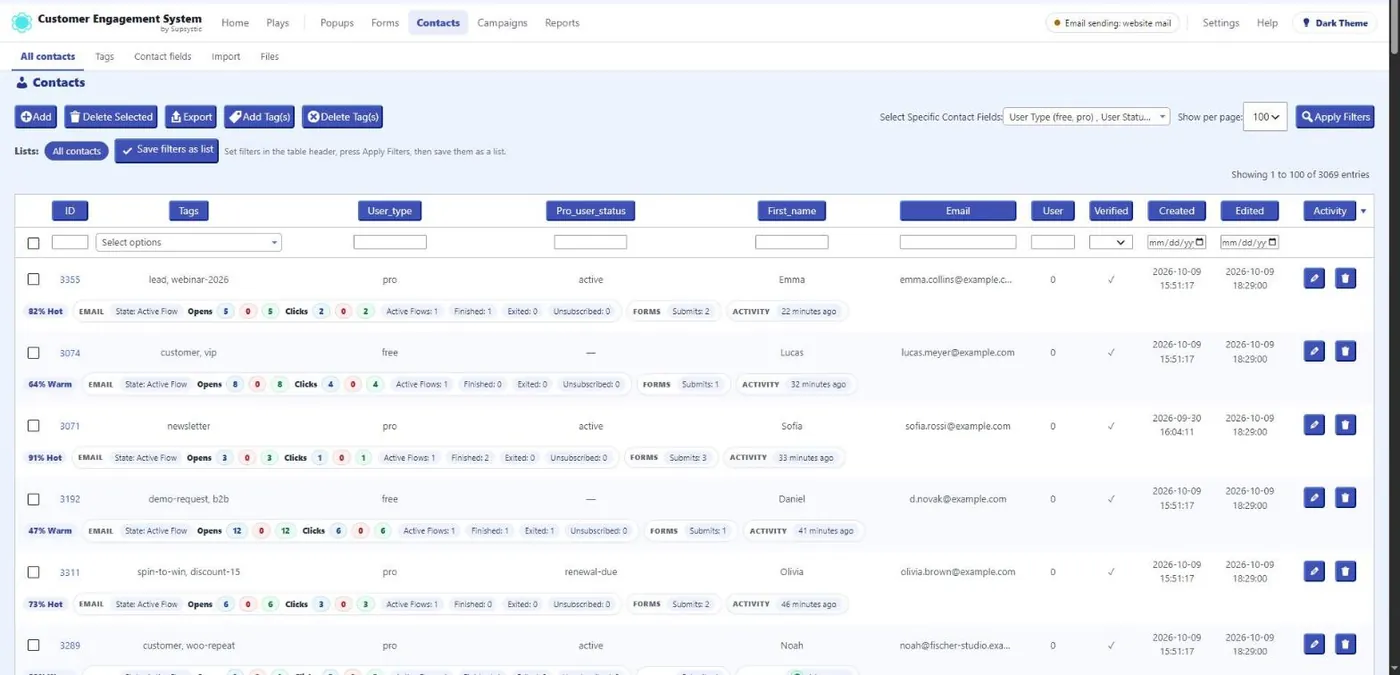Open the Plays menu

point(278,23)
